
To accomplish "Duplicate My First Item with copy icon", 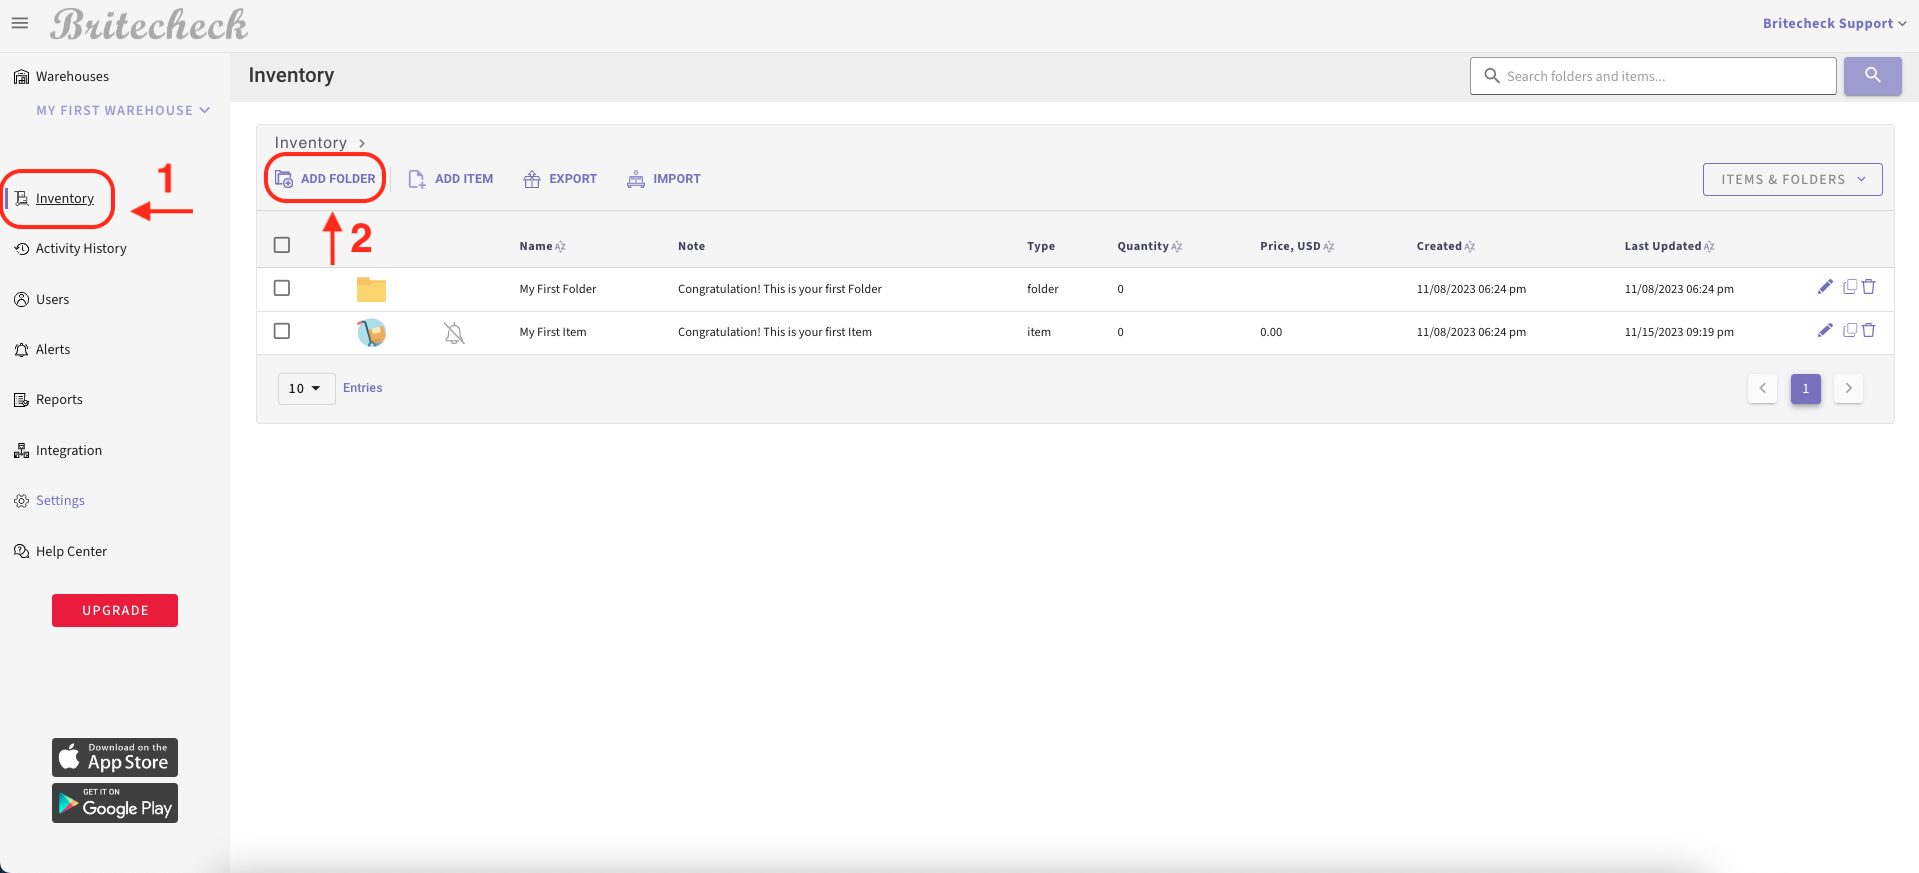I will (x=1850, y=330).
